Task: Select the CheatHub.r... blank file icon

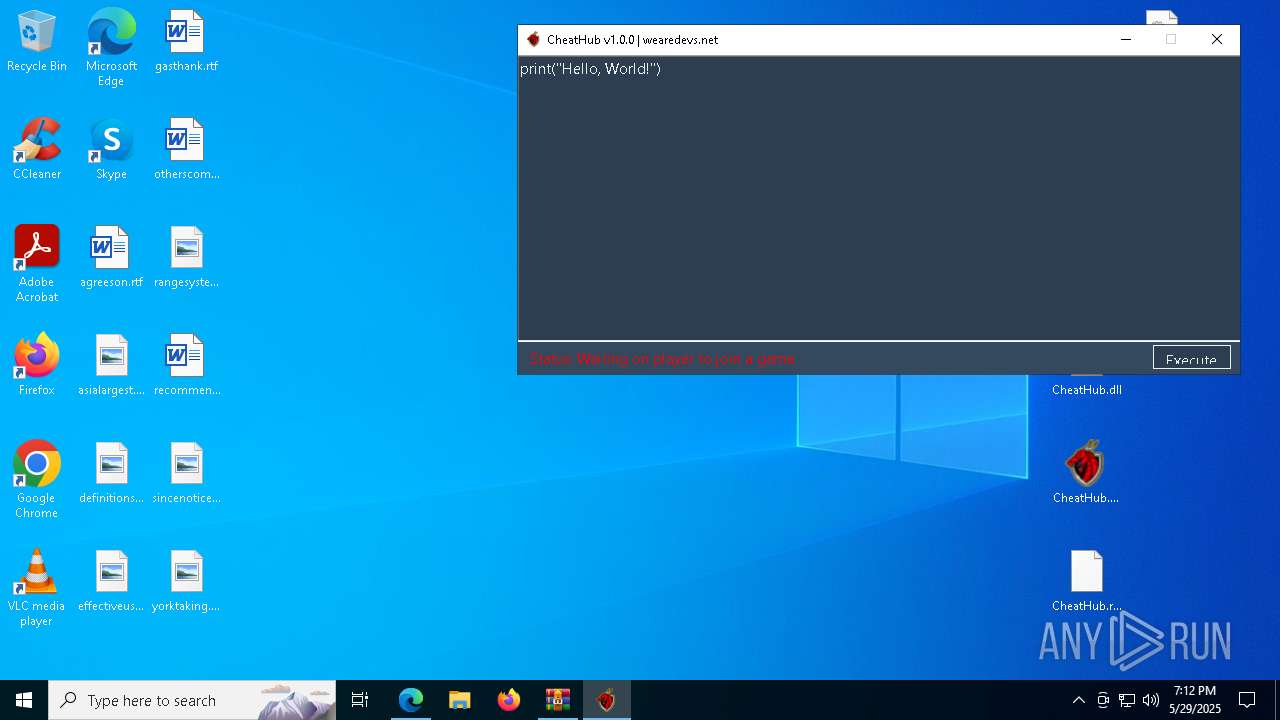Action: pyautogui.click(x=1086, y=582)
